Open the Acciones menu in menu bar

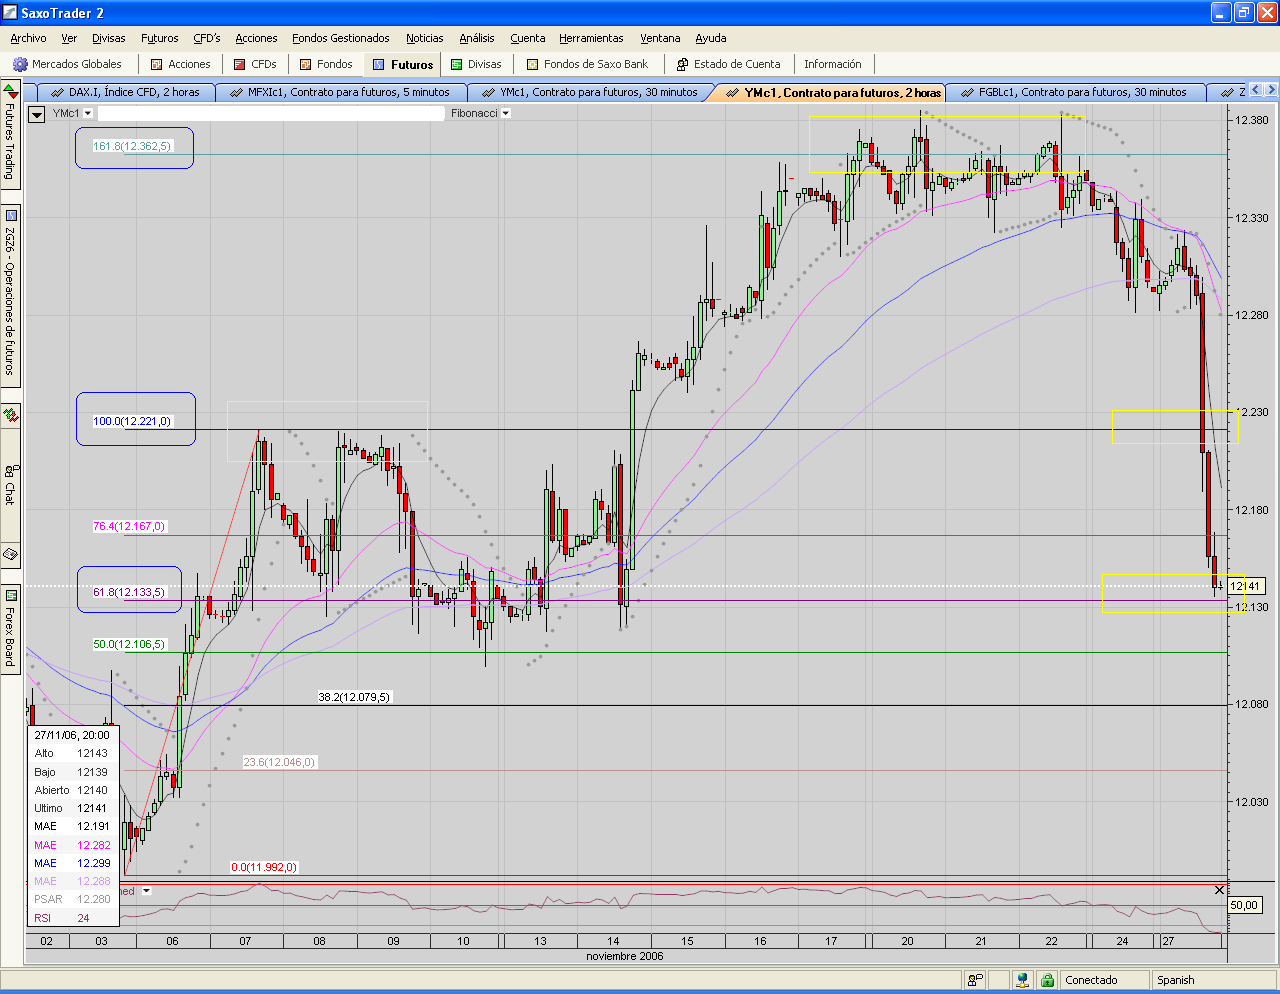(256, 38)
